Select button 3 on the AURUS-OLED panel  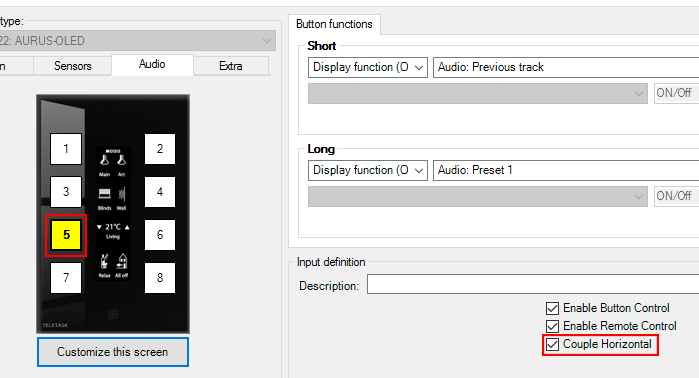pyautogui.click(x=66, y=192)
